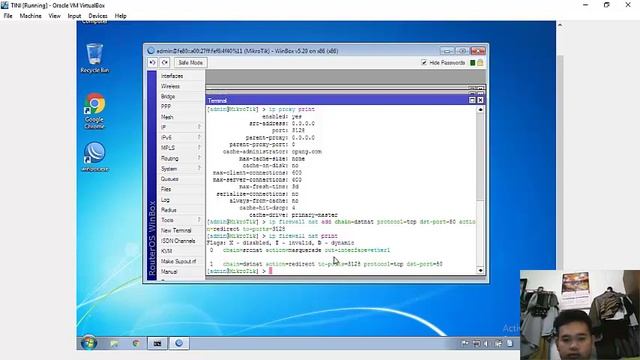Click the WinBox undo arrow icon
This screenshot has width=640, height=360.
pos(153,62)
